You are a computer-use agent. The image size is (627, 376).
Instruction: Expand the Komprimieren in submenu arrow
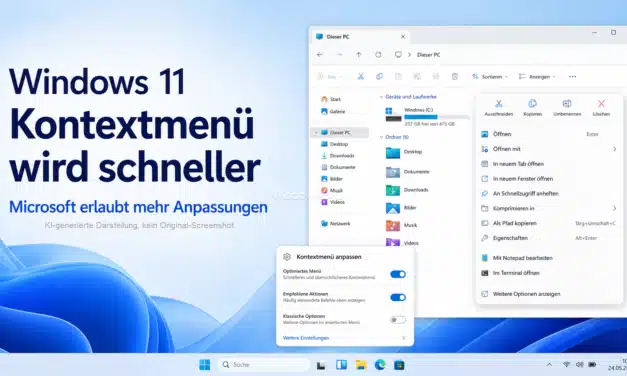tap(615, 208)
